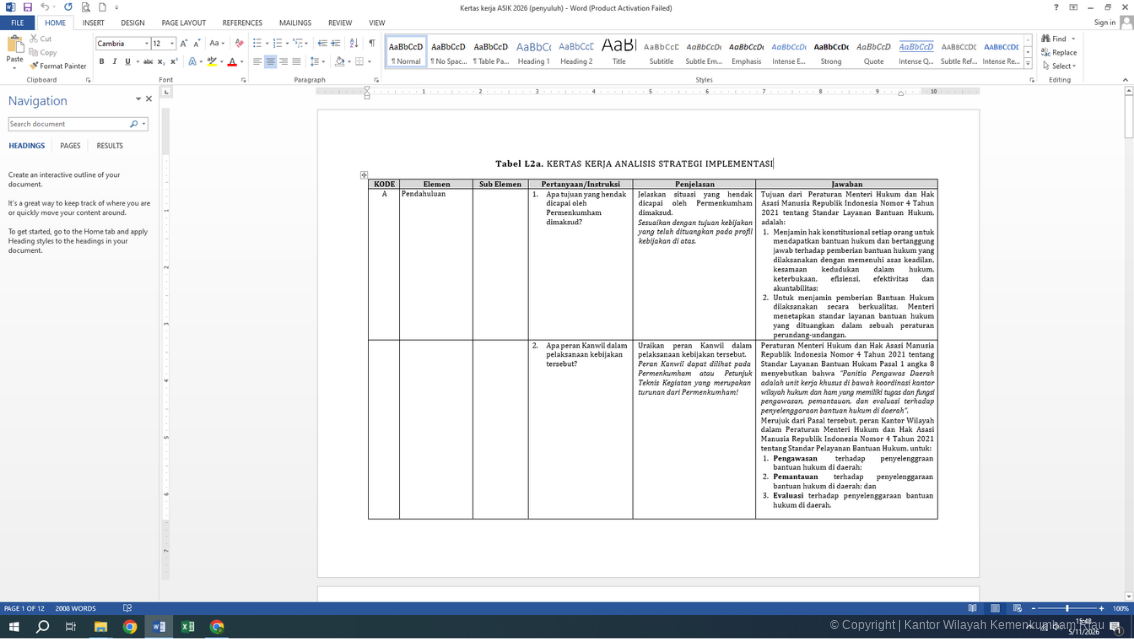Open proofing errors icon in status bar
Image resolution: width=1134 pixels, height=639 pixels.
click(127, 609)
